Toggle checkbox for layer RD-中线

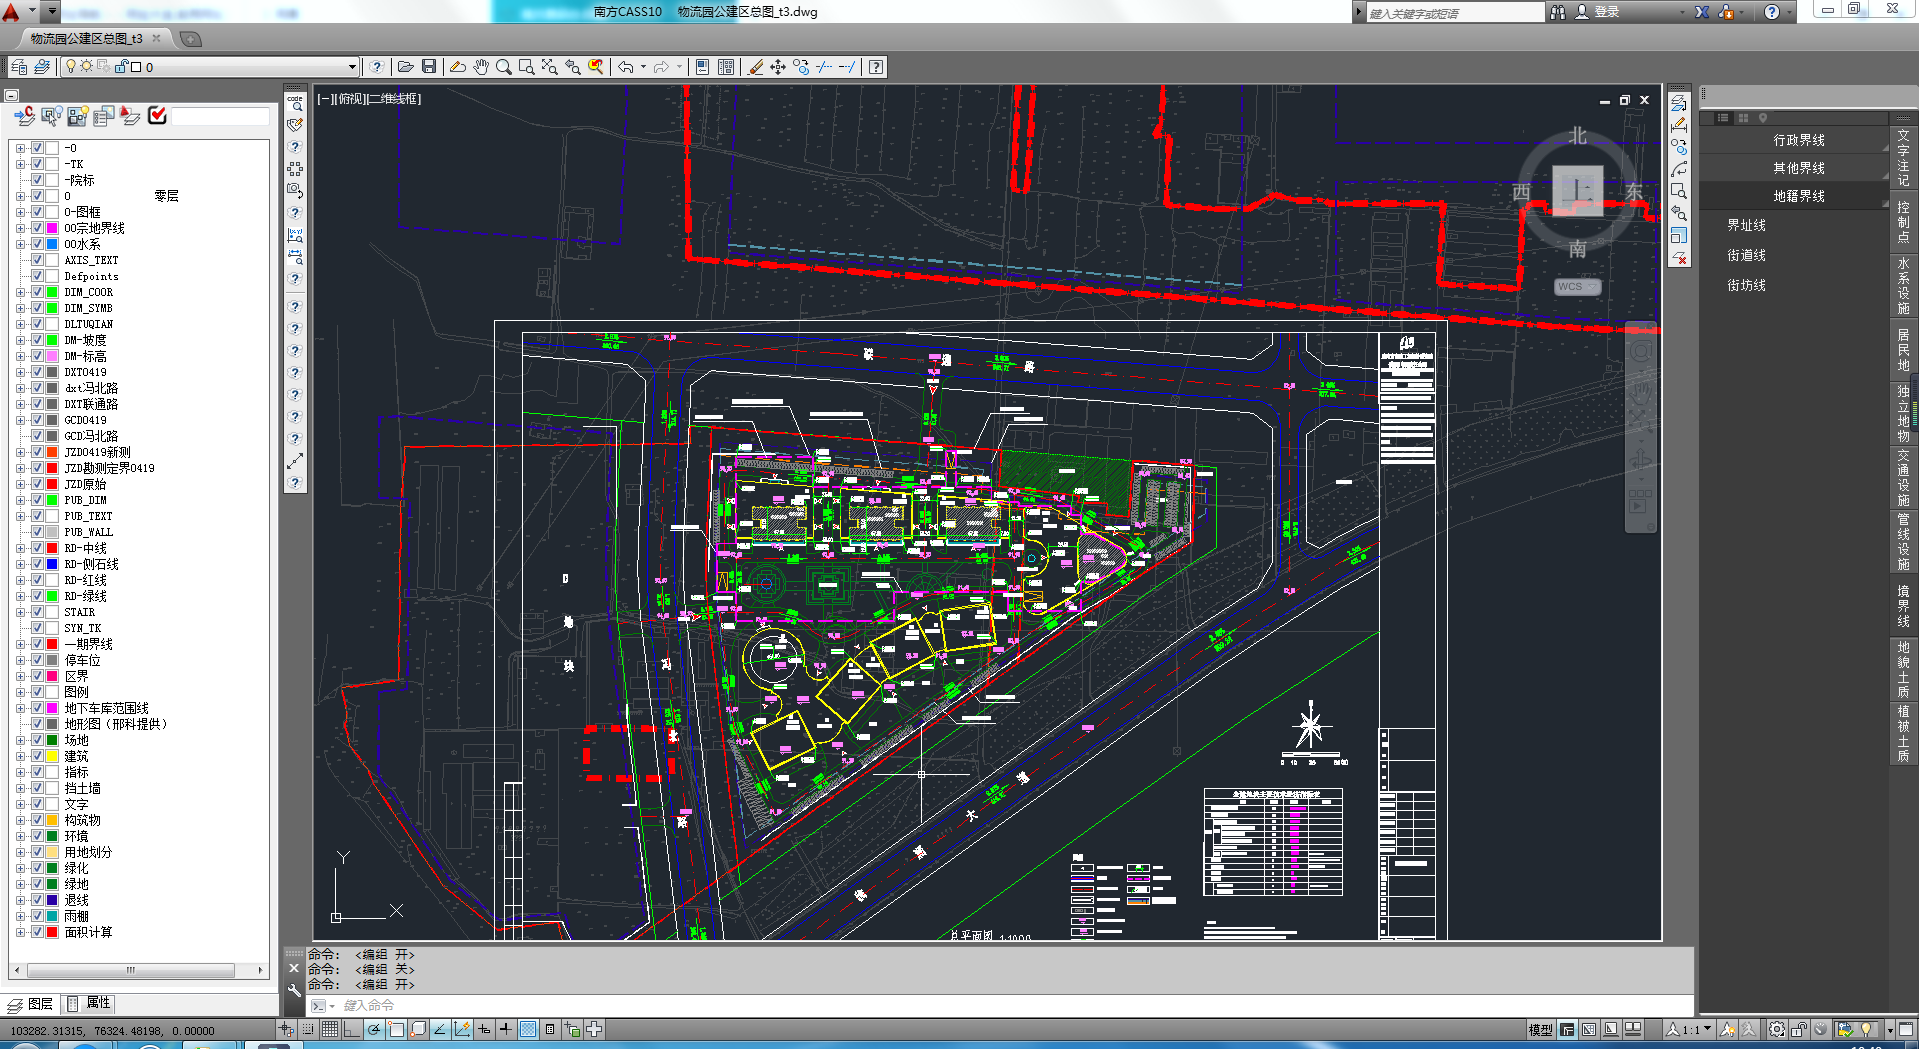pos(37,548)
